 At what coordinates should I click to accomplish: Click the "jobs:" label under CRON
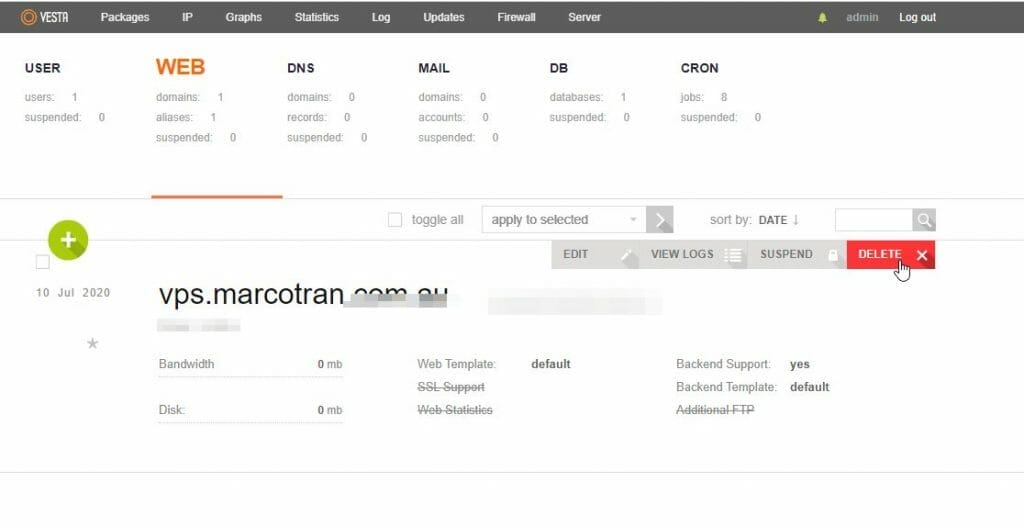(692, 97)
